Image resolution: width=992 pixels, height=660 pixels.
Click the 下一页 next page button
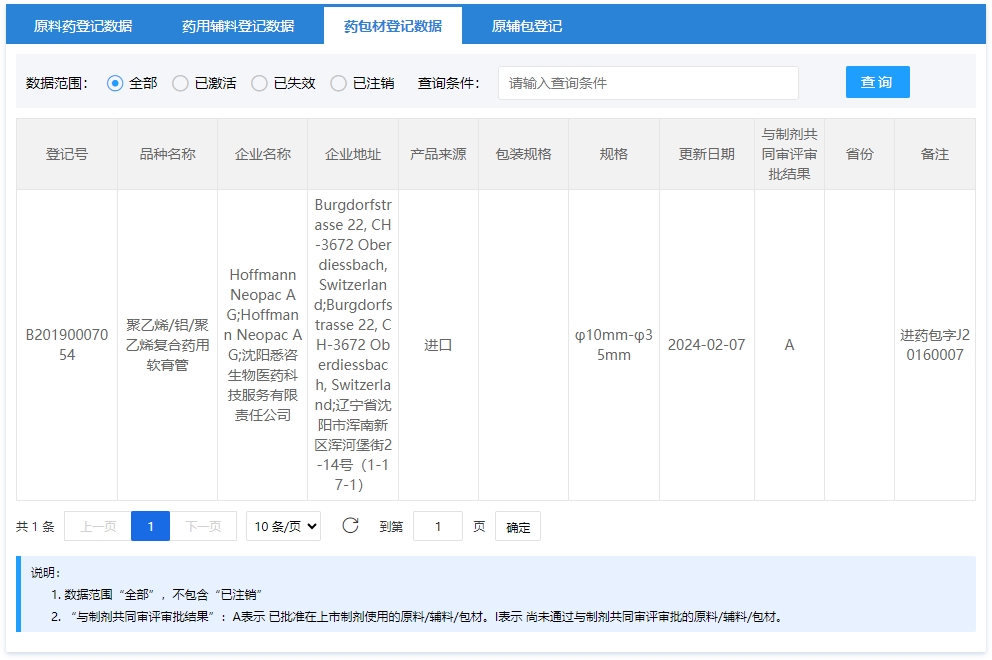pyautogui.click(x=203, y=526)
